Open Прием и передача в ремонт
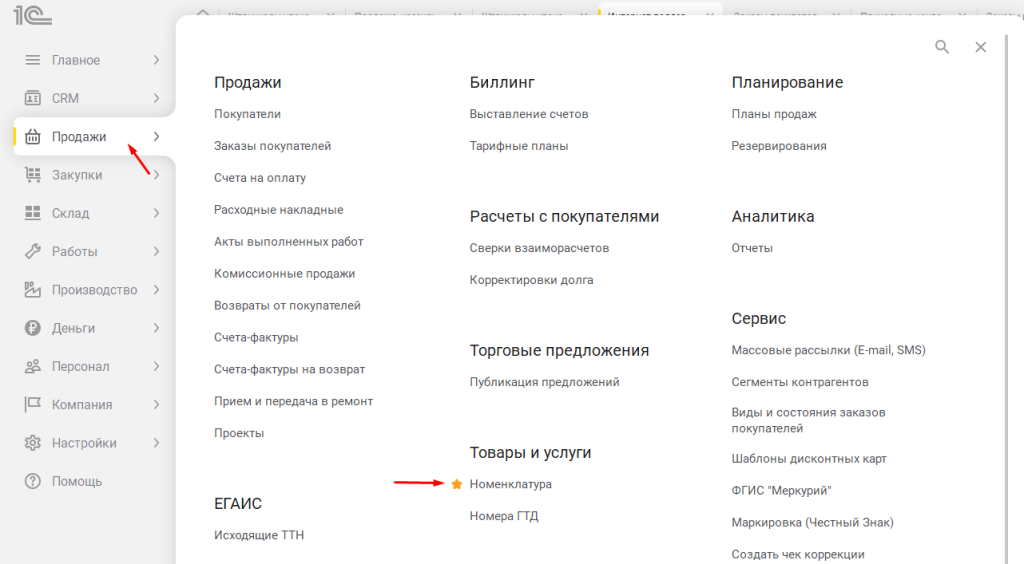1024x564 pixels. 293,401
